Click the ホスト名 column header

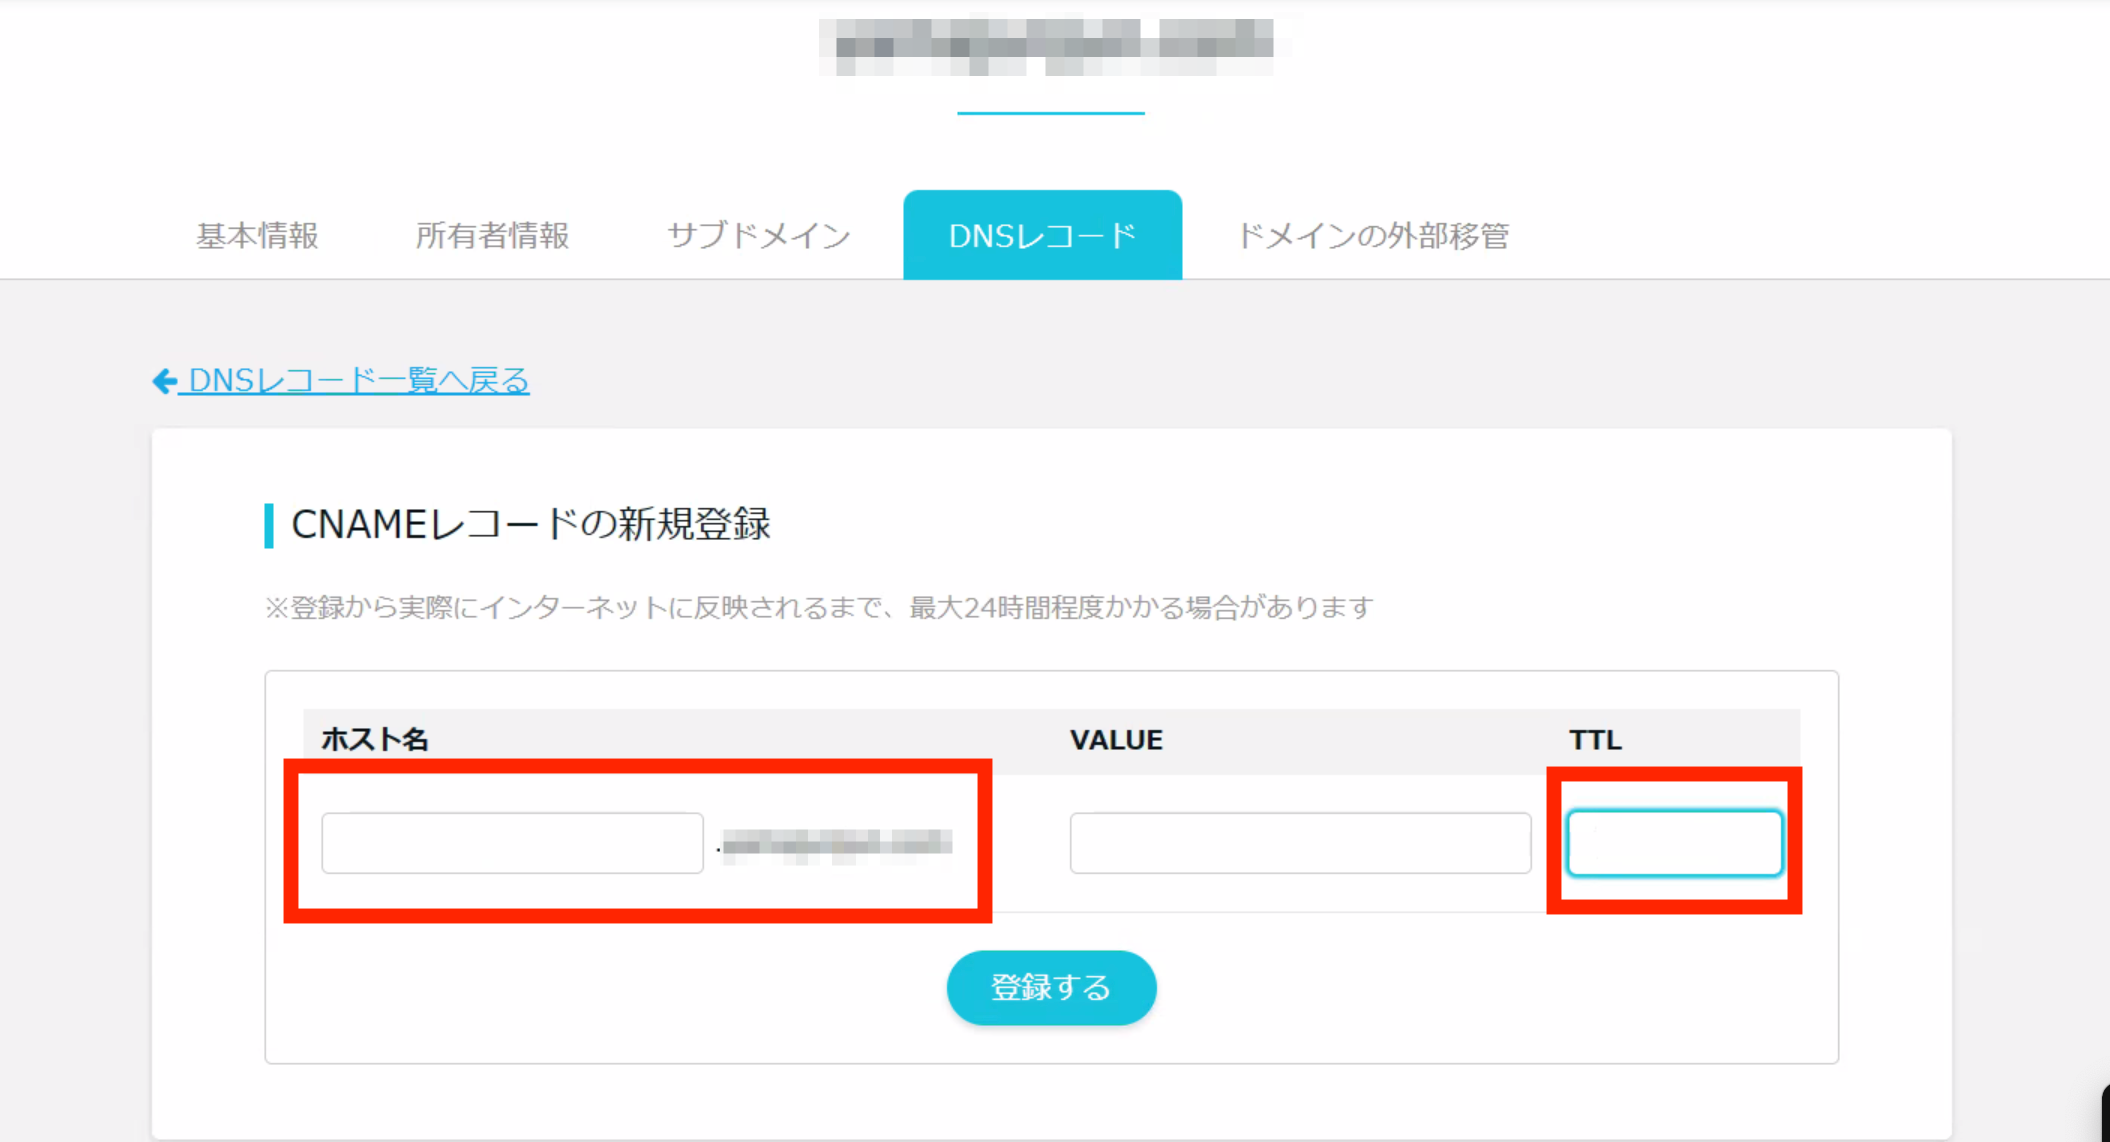375,740
